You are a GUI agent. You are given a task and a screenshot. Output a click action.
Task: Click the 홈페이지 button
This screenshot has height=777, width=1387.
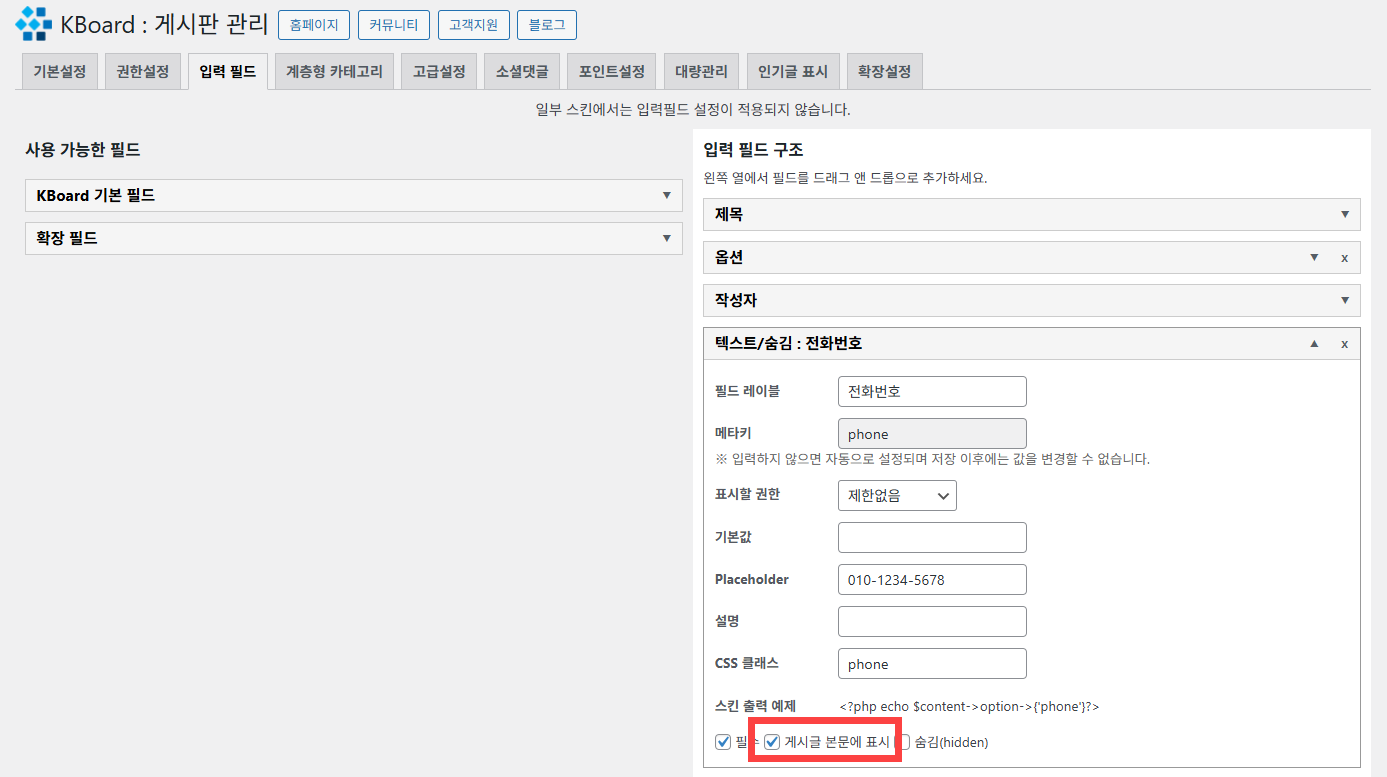(x=314, y=25)
